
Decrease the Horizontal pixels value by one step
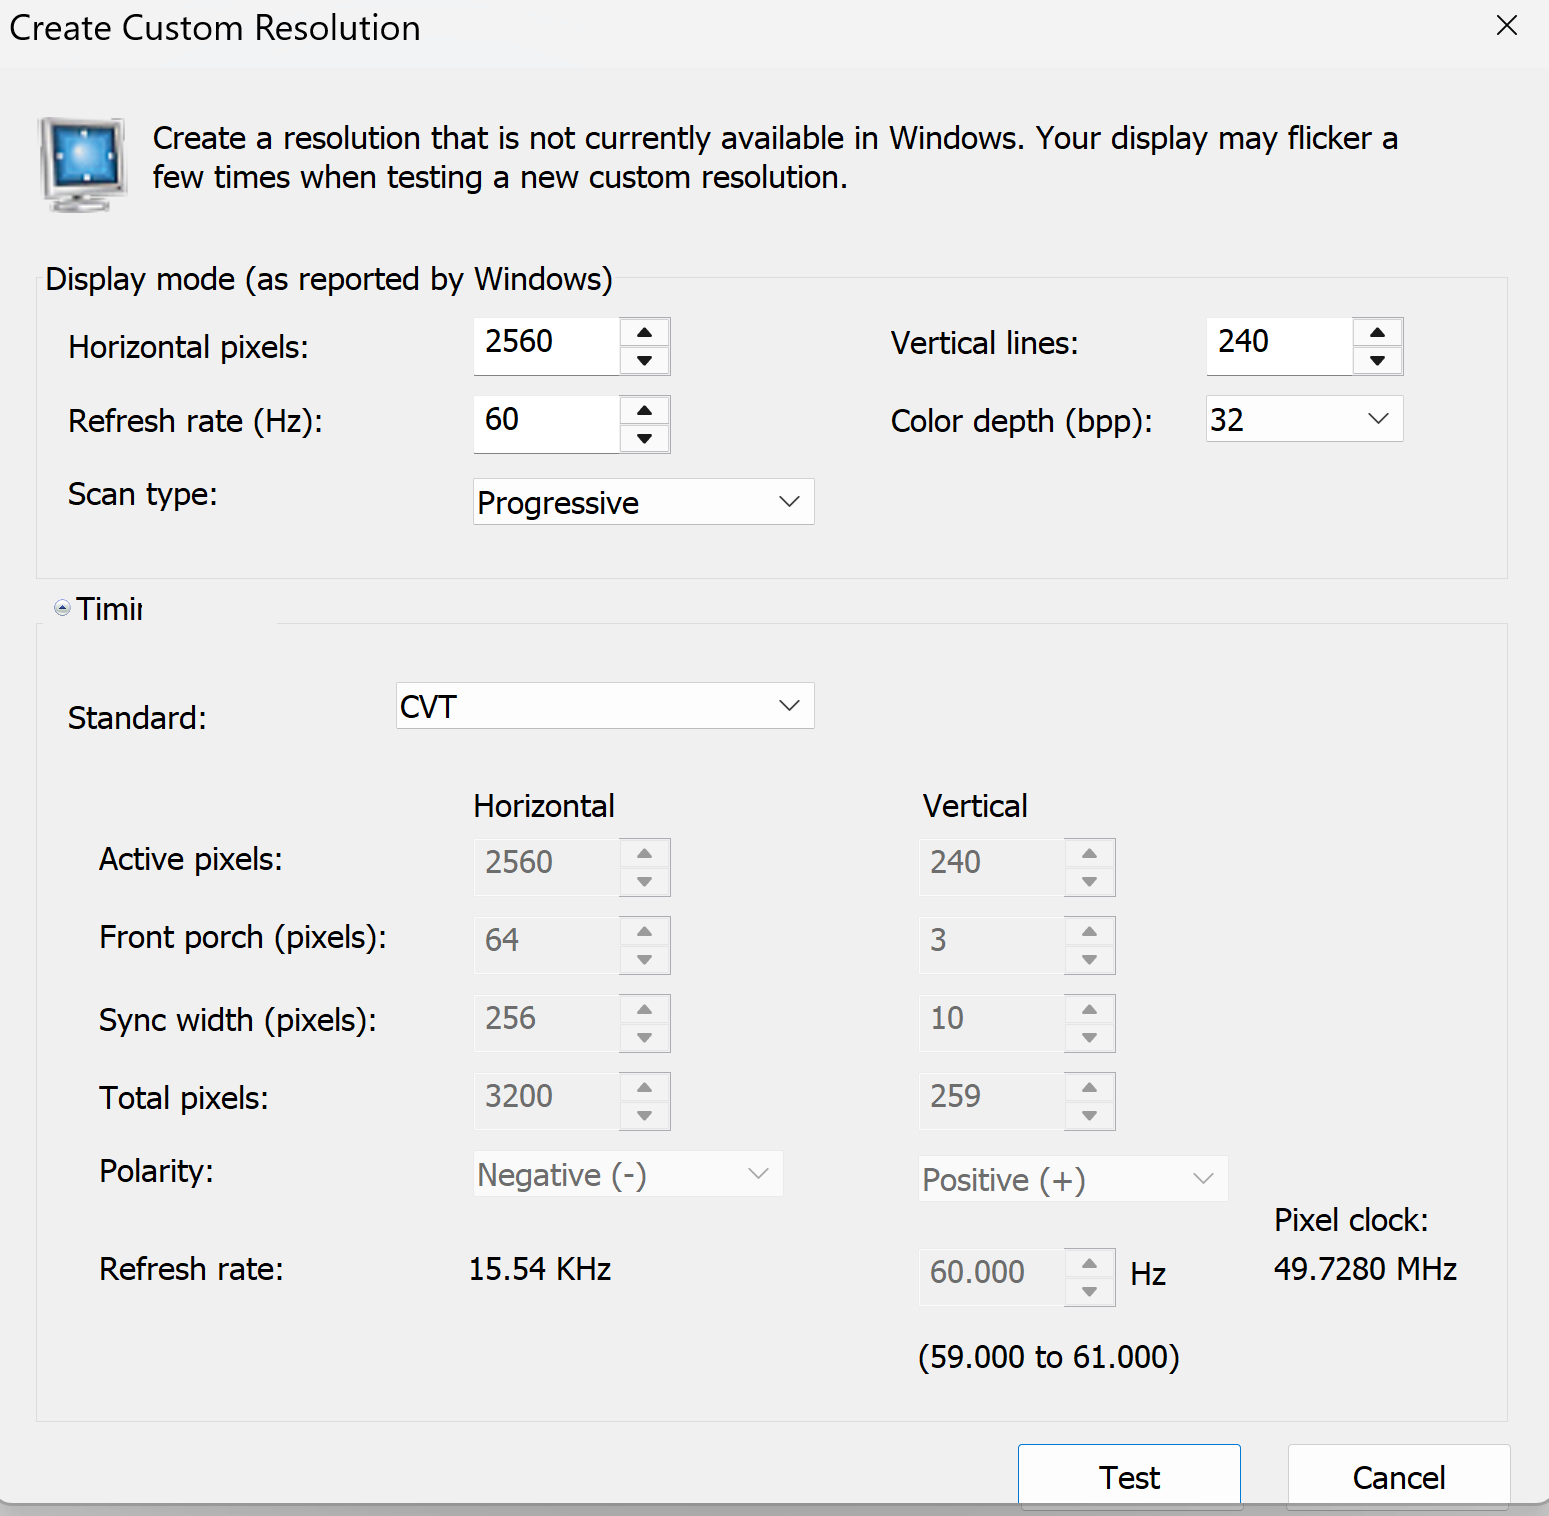click(x=644, y=360)
